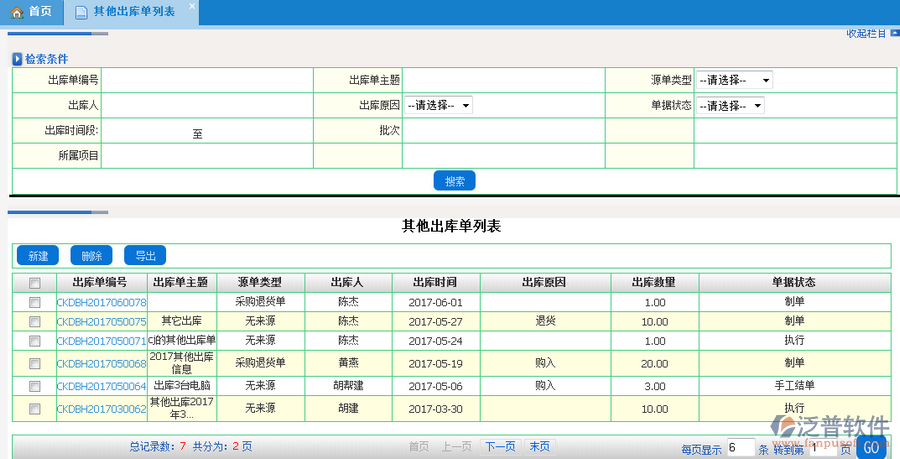Image resolution: width=900 pixels, height=459 pixels.
Task: Click the home icon in 首页 tab
Action: (x=16, y=12)
